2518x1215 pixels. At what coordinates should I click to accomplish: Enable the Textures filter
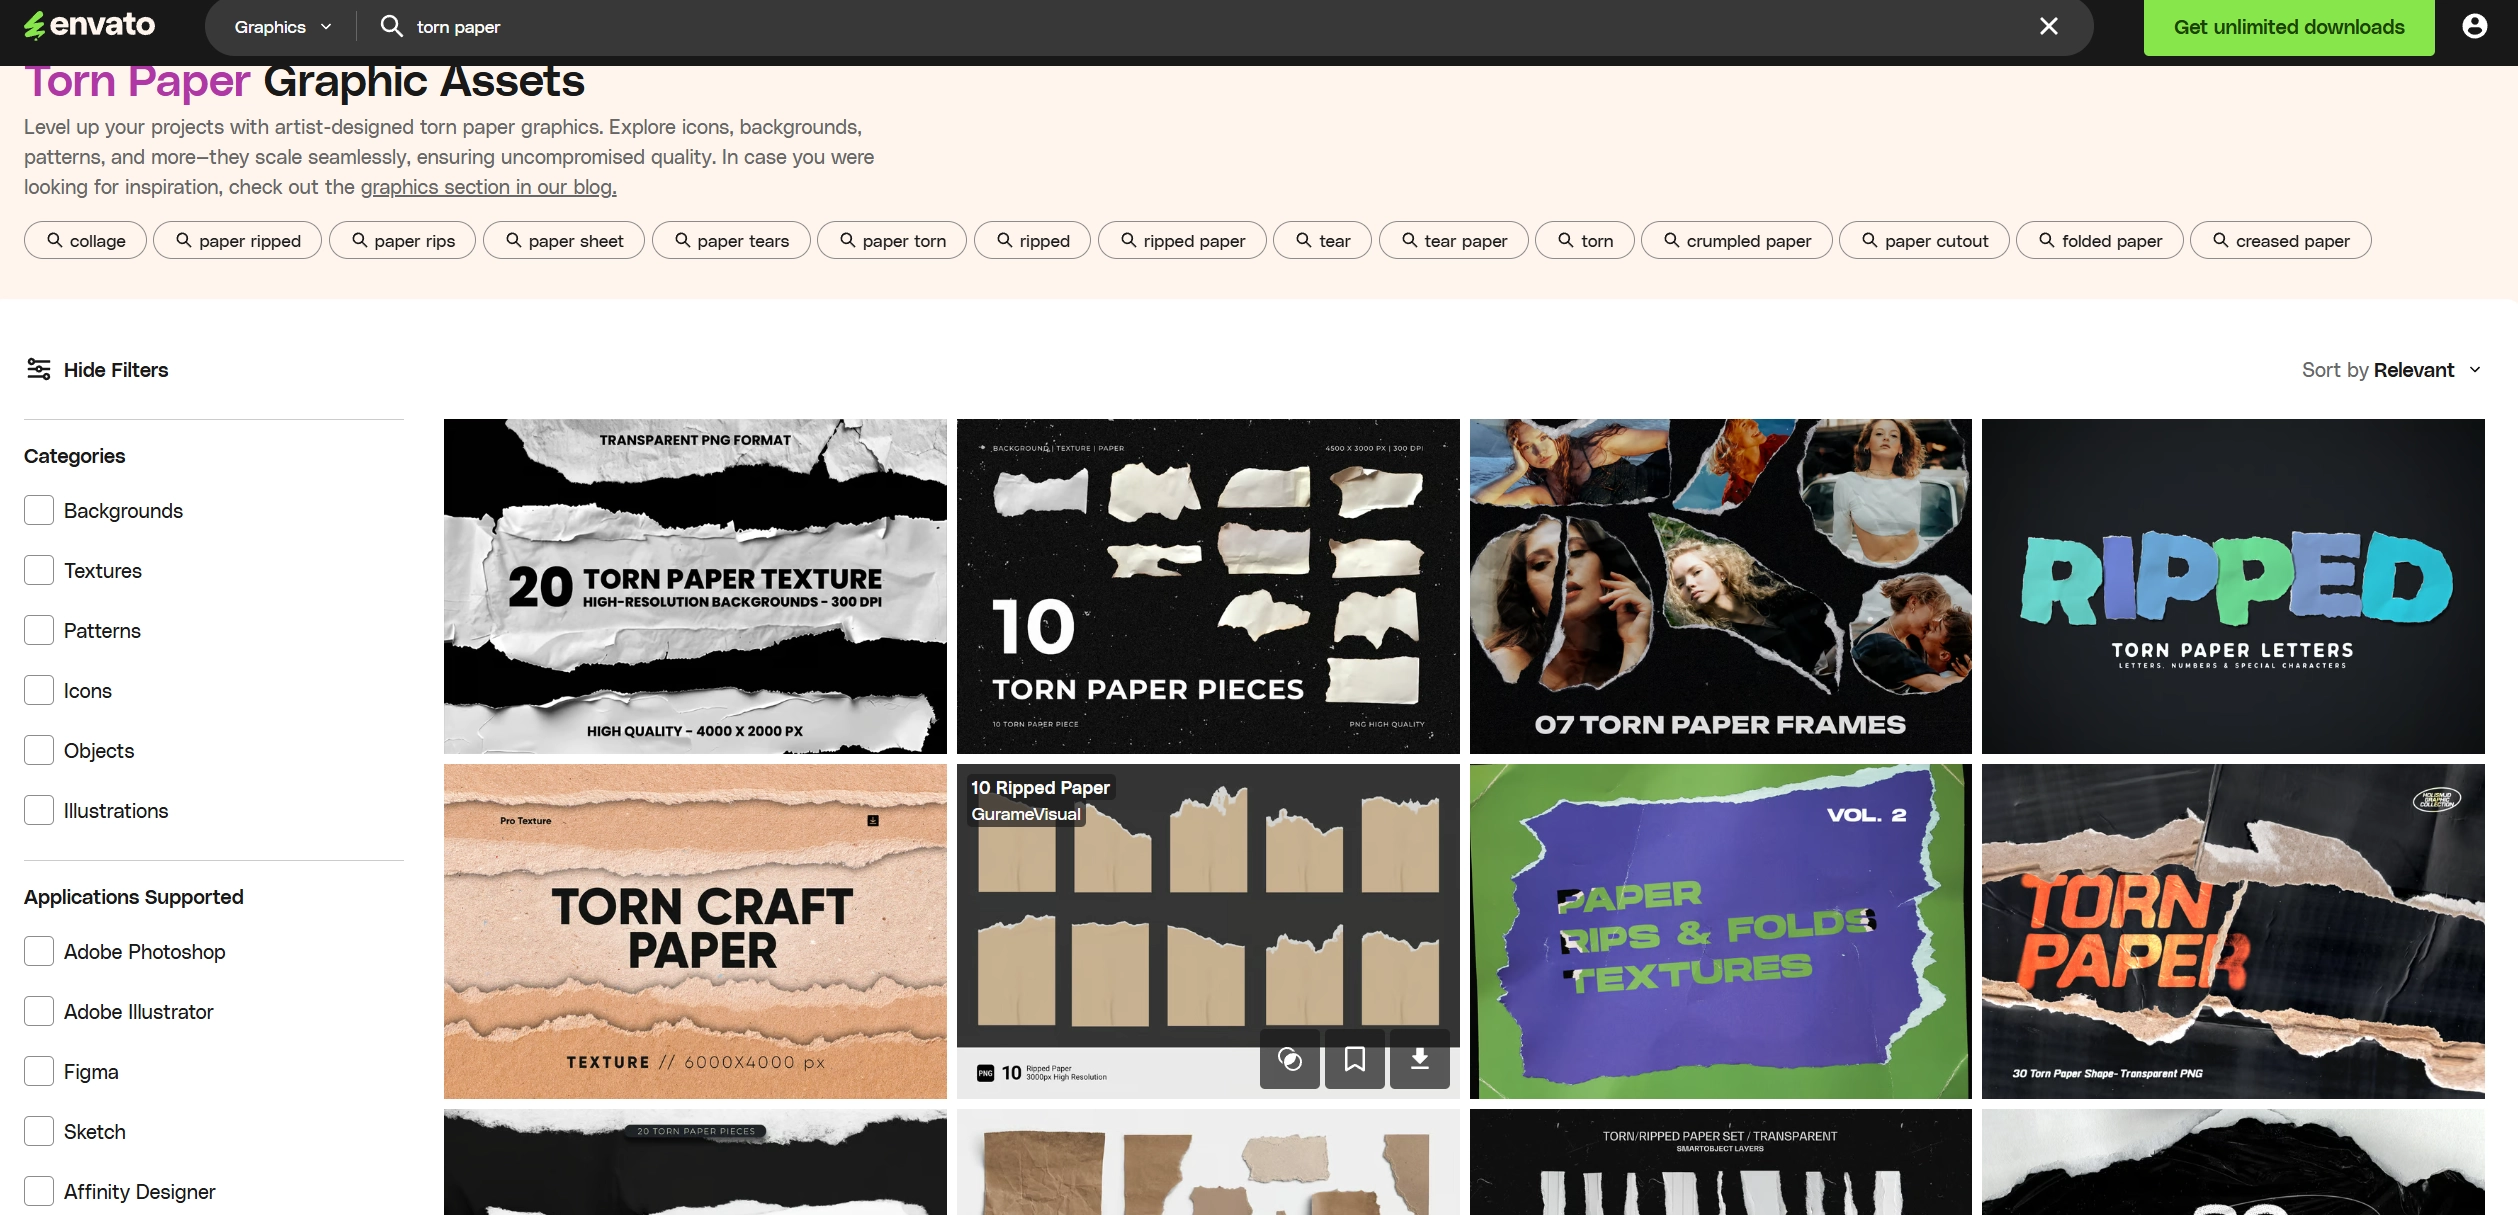coord(38,570)
